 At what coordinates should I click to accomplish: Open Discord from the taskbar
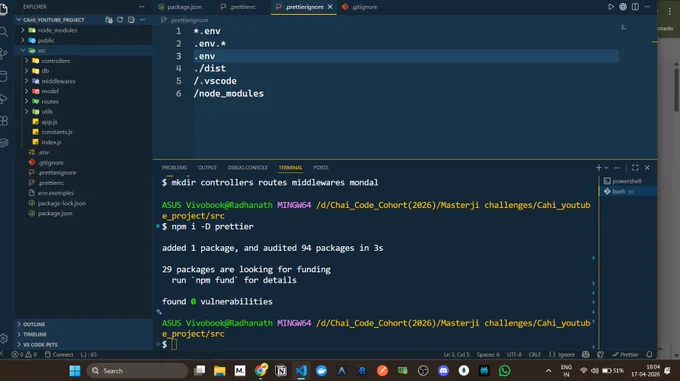click(443, 371)
